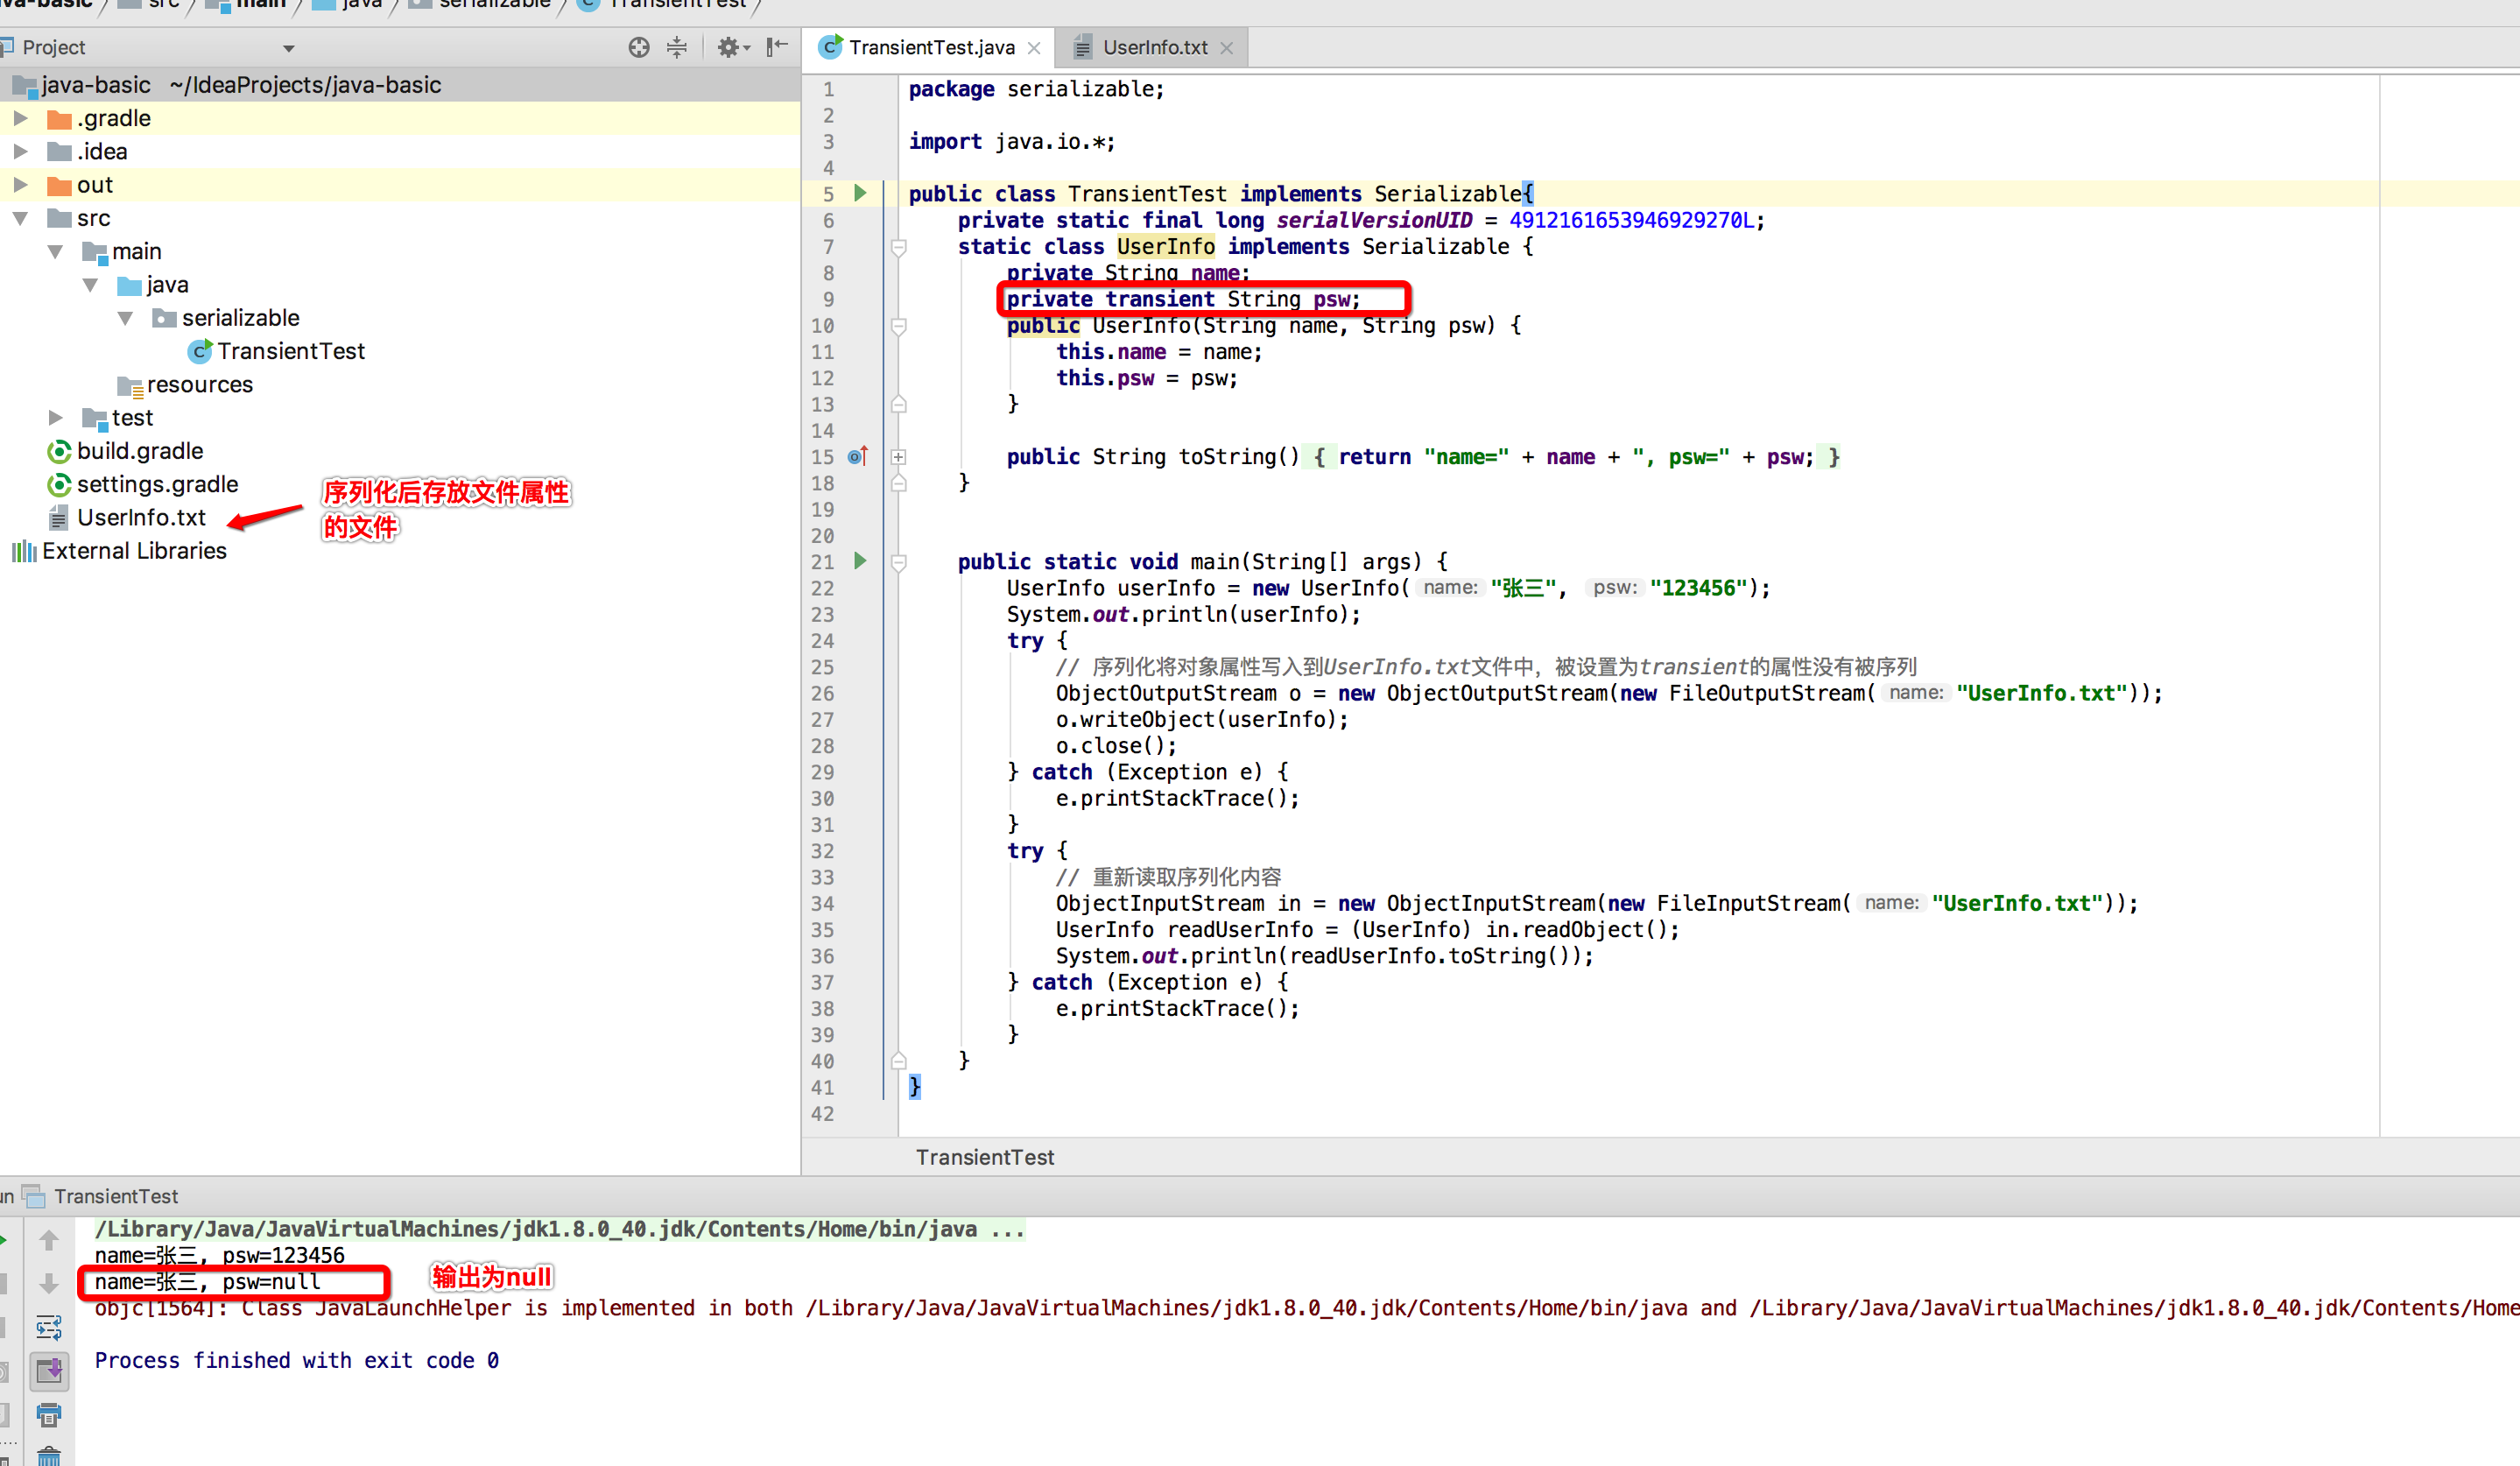This screenshot has height=1466, width=2520.
Task: Close the TransientTest.java tab
Action: tap(1034, 48)
